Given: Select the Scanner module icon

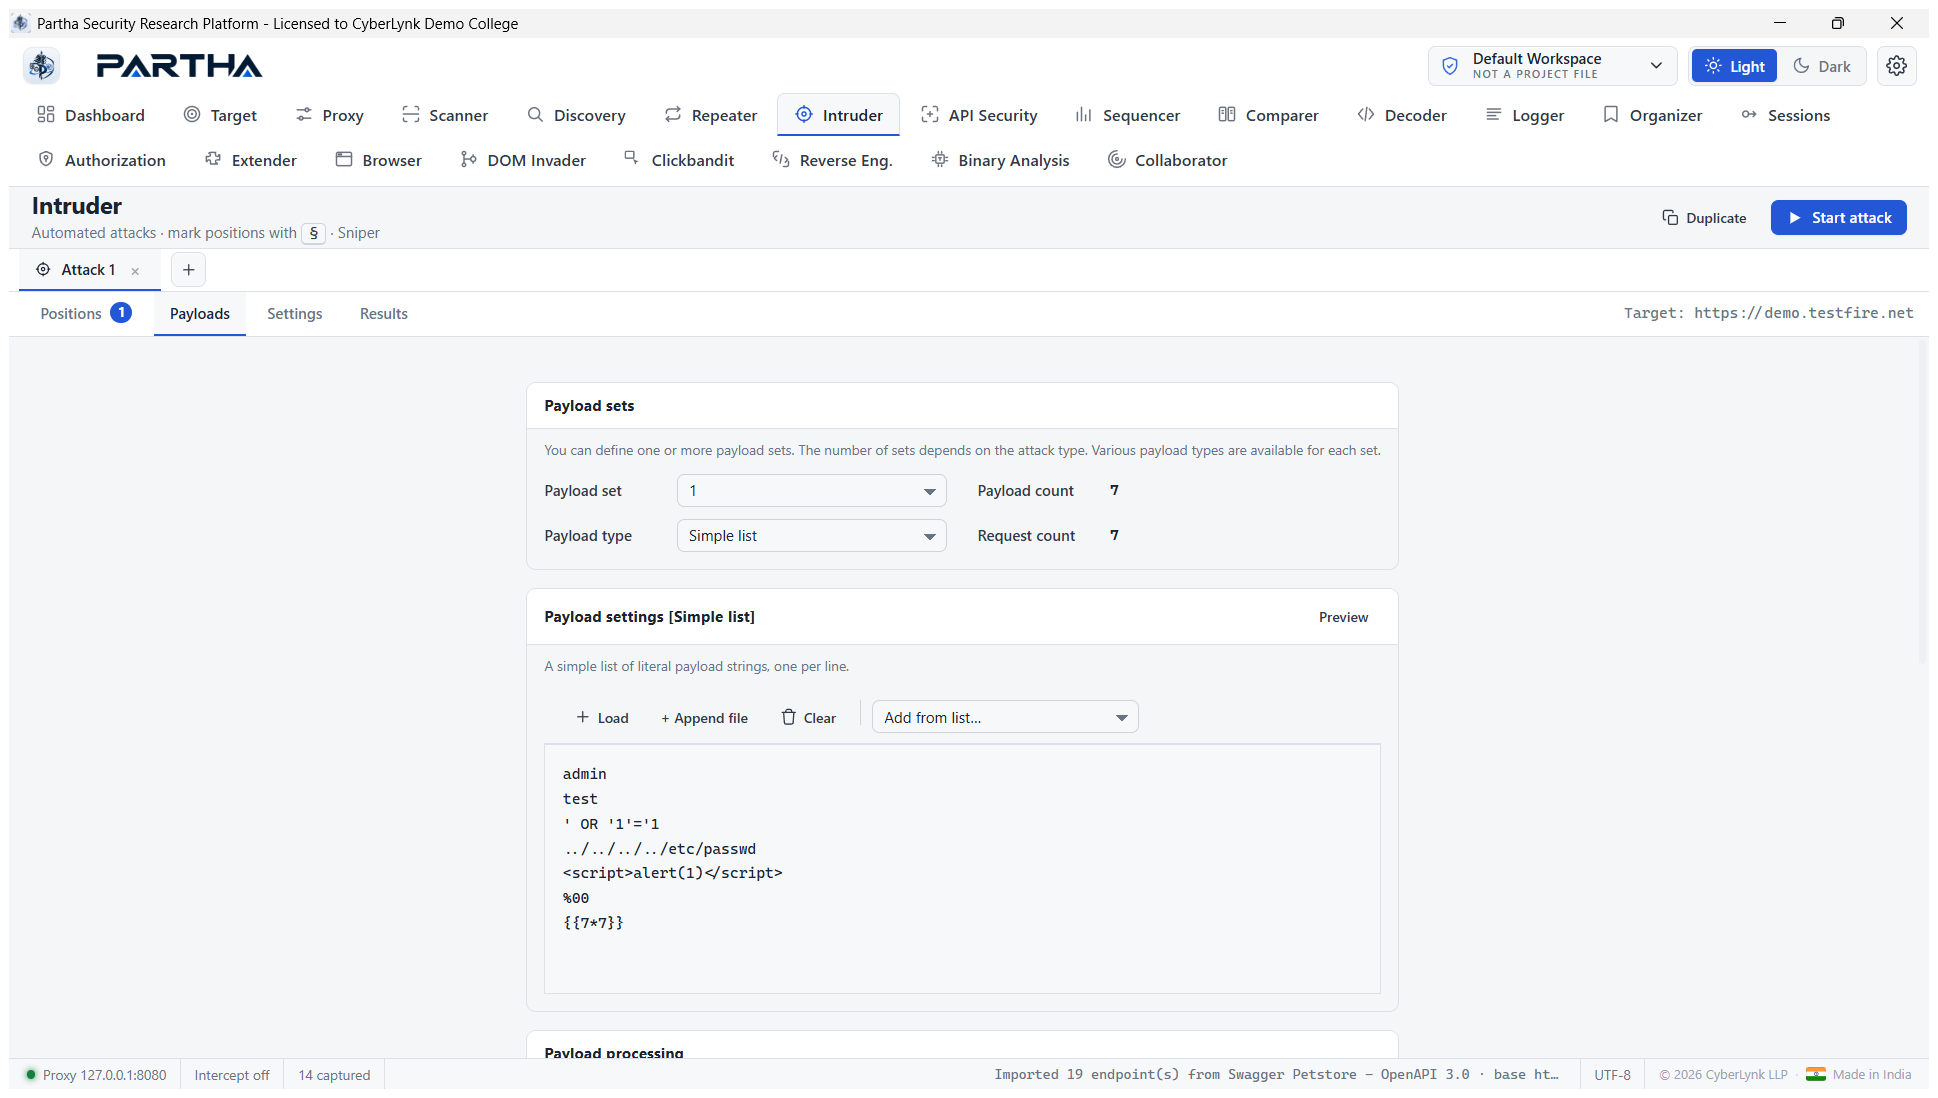Looking at the screenshot, I should (x=410, y=115).
